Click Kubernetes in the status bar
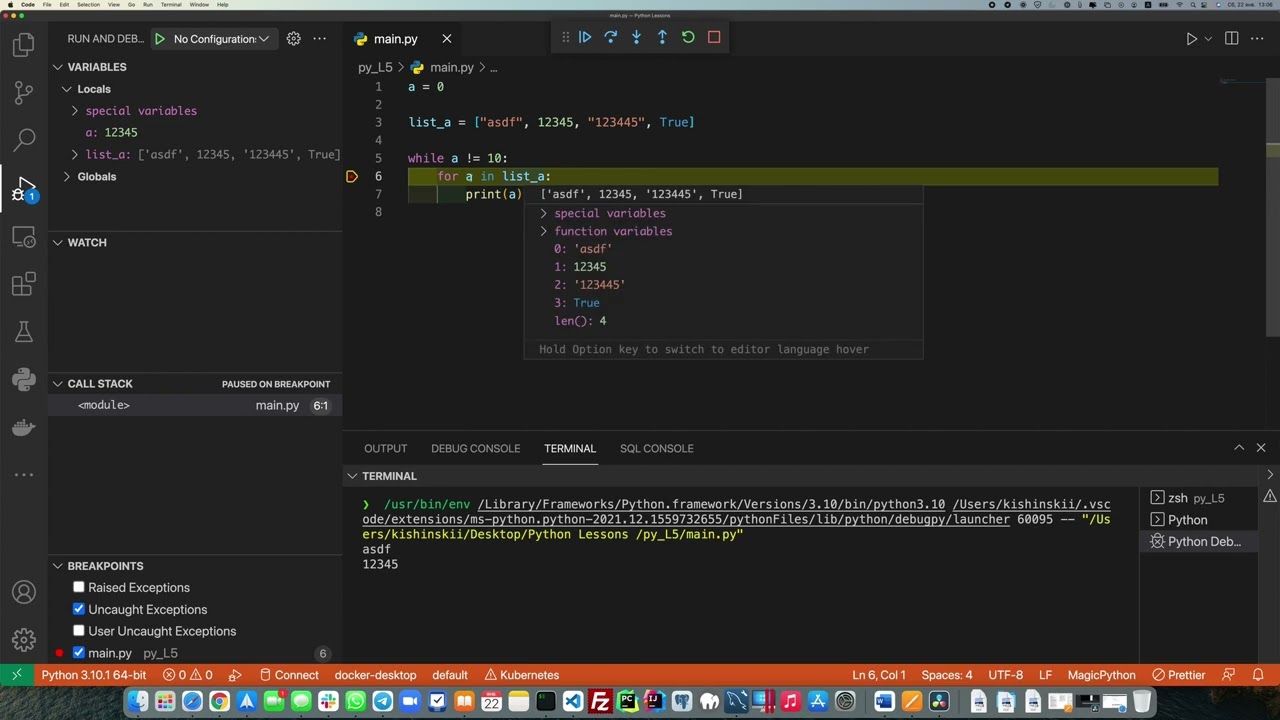The image size is (1280, 720). [521, 675]
